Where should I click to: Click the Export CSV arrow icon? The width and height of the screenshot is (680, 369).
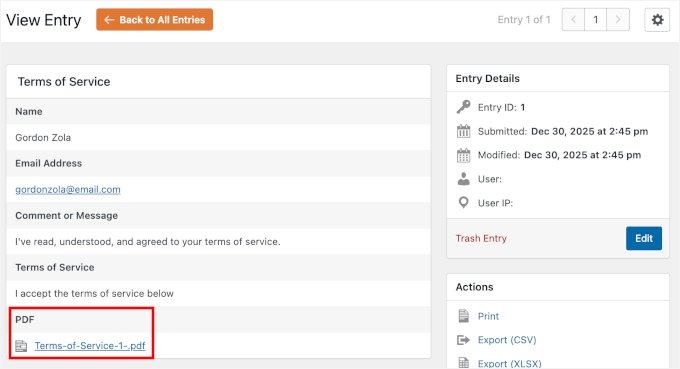click(x=463, y=340)
